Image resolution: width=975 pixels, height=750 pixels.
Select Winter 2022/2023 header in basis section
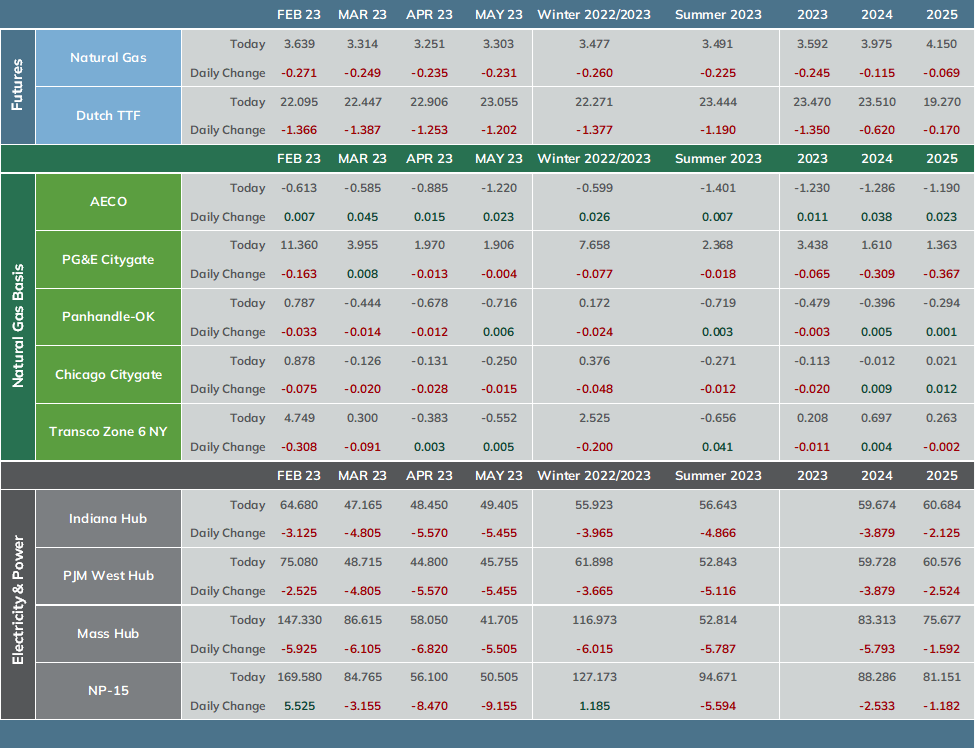click(x=594, y=159)
